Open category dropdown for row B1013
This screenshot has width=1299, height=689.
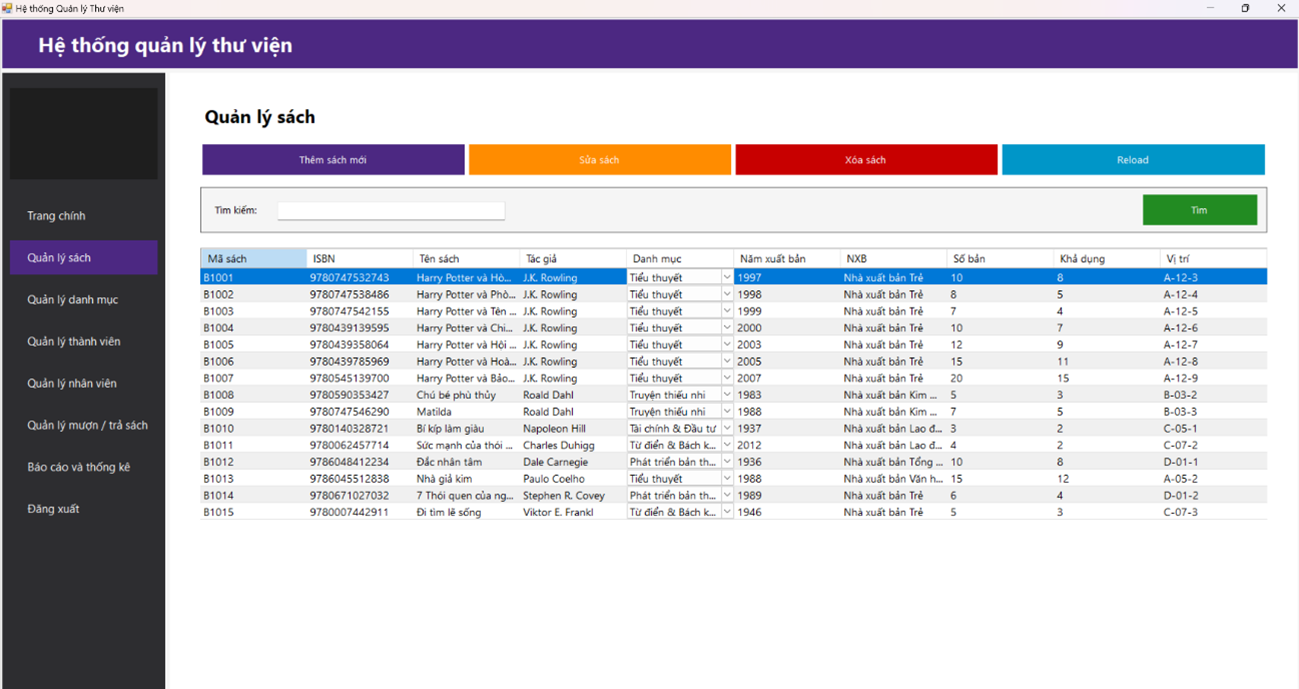coord(727,479)
